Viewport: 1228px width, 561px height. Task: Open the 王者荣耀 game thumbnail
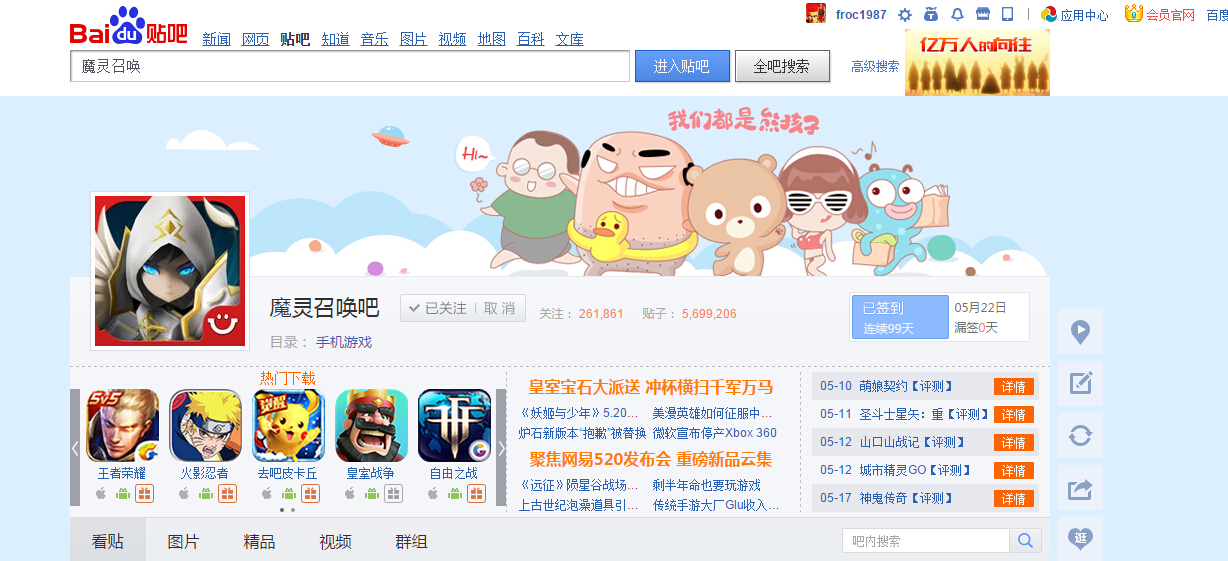click(123, 425)
